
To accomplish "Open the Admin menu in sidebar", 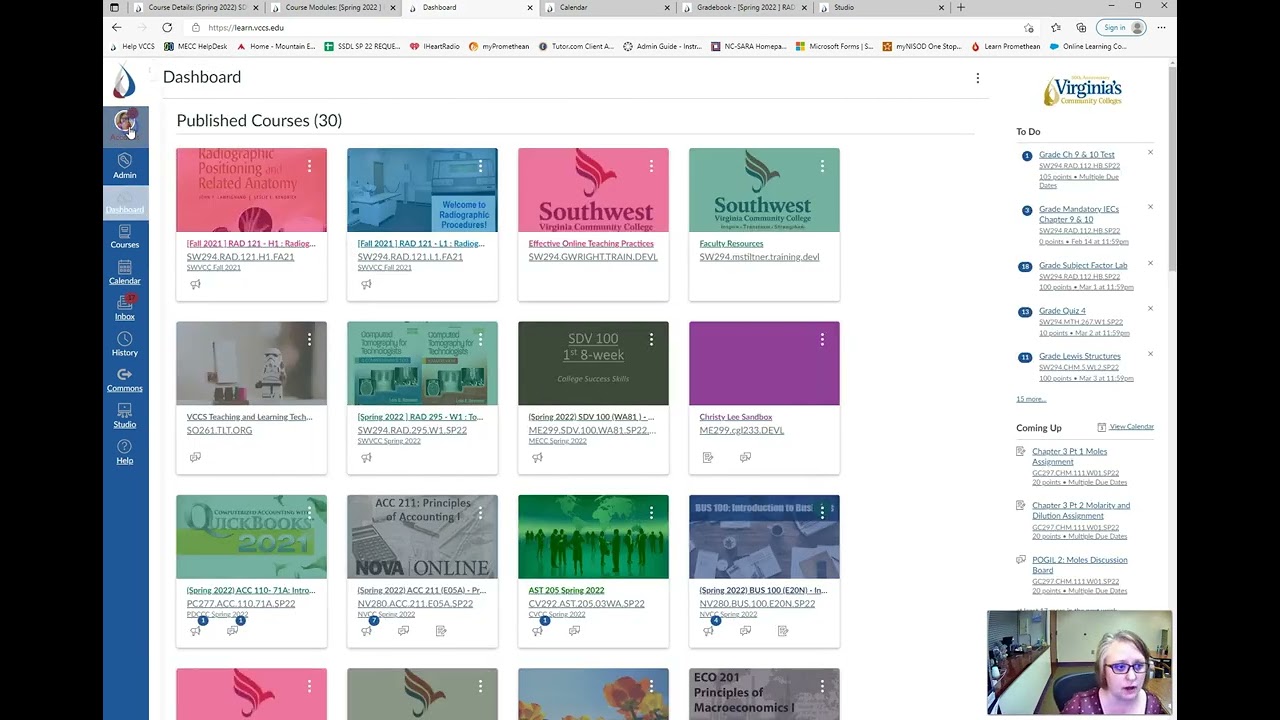I will tap(125, 166).
